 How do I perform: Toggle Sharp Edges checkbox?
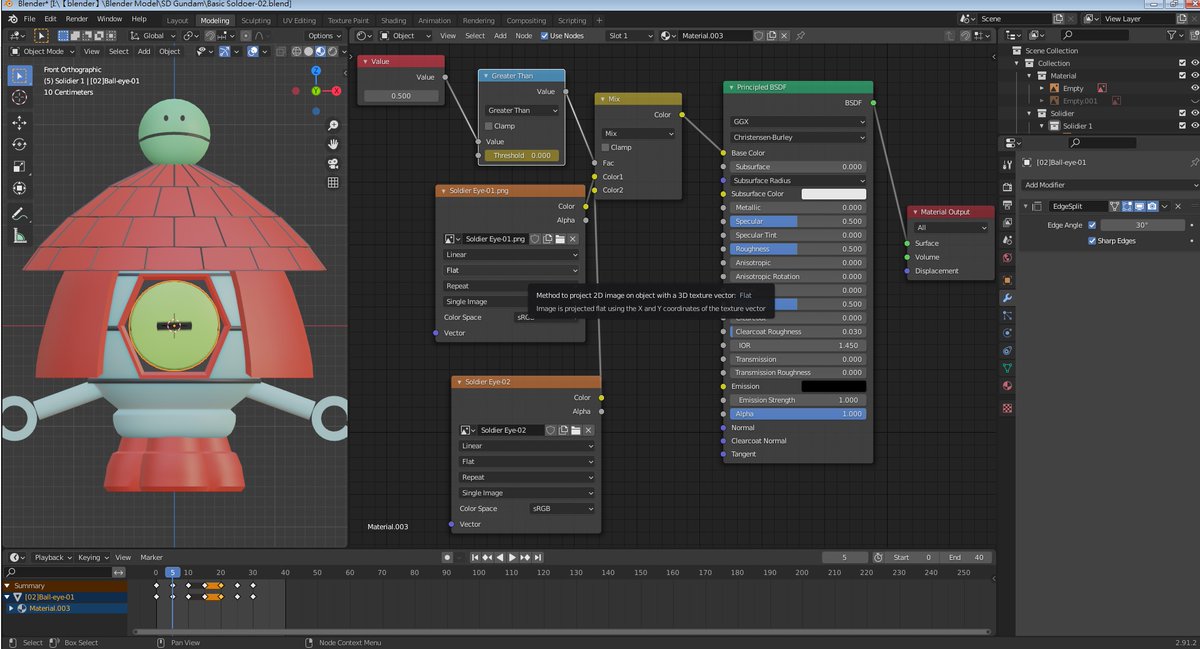[1092, 241]
